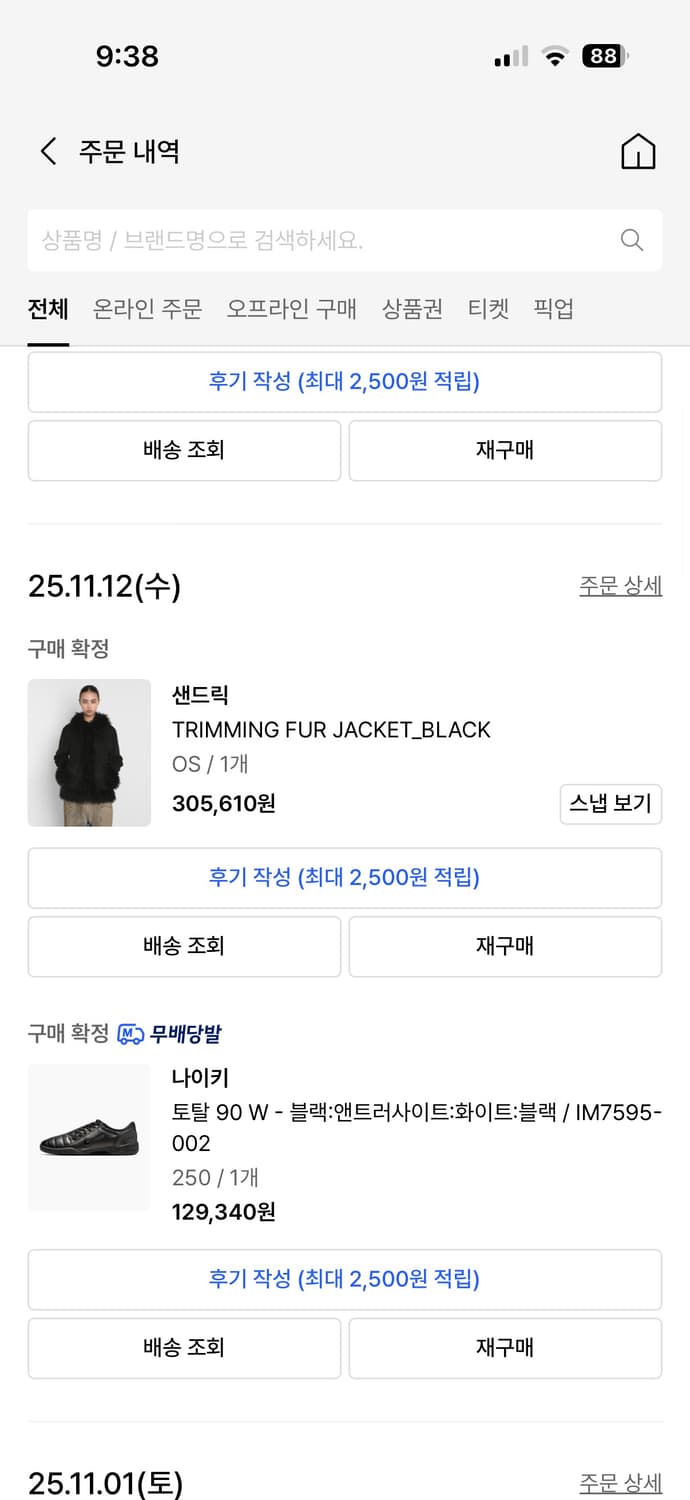690x1500 pixels.
Task: Tap the search magnifier icon
Action: (x=631, y=240)
